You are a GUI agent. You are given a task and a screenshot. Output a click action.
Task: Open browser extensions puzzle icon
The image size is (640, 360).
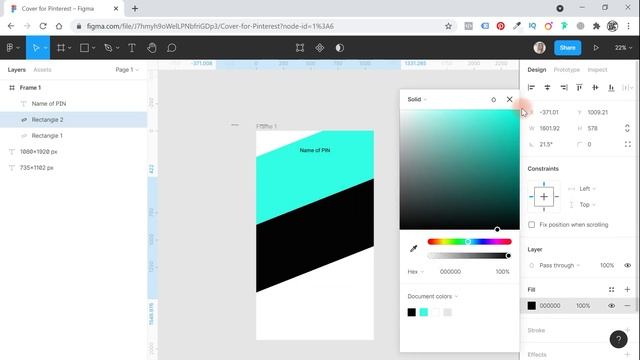pos(596,26)
